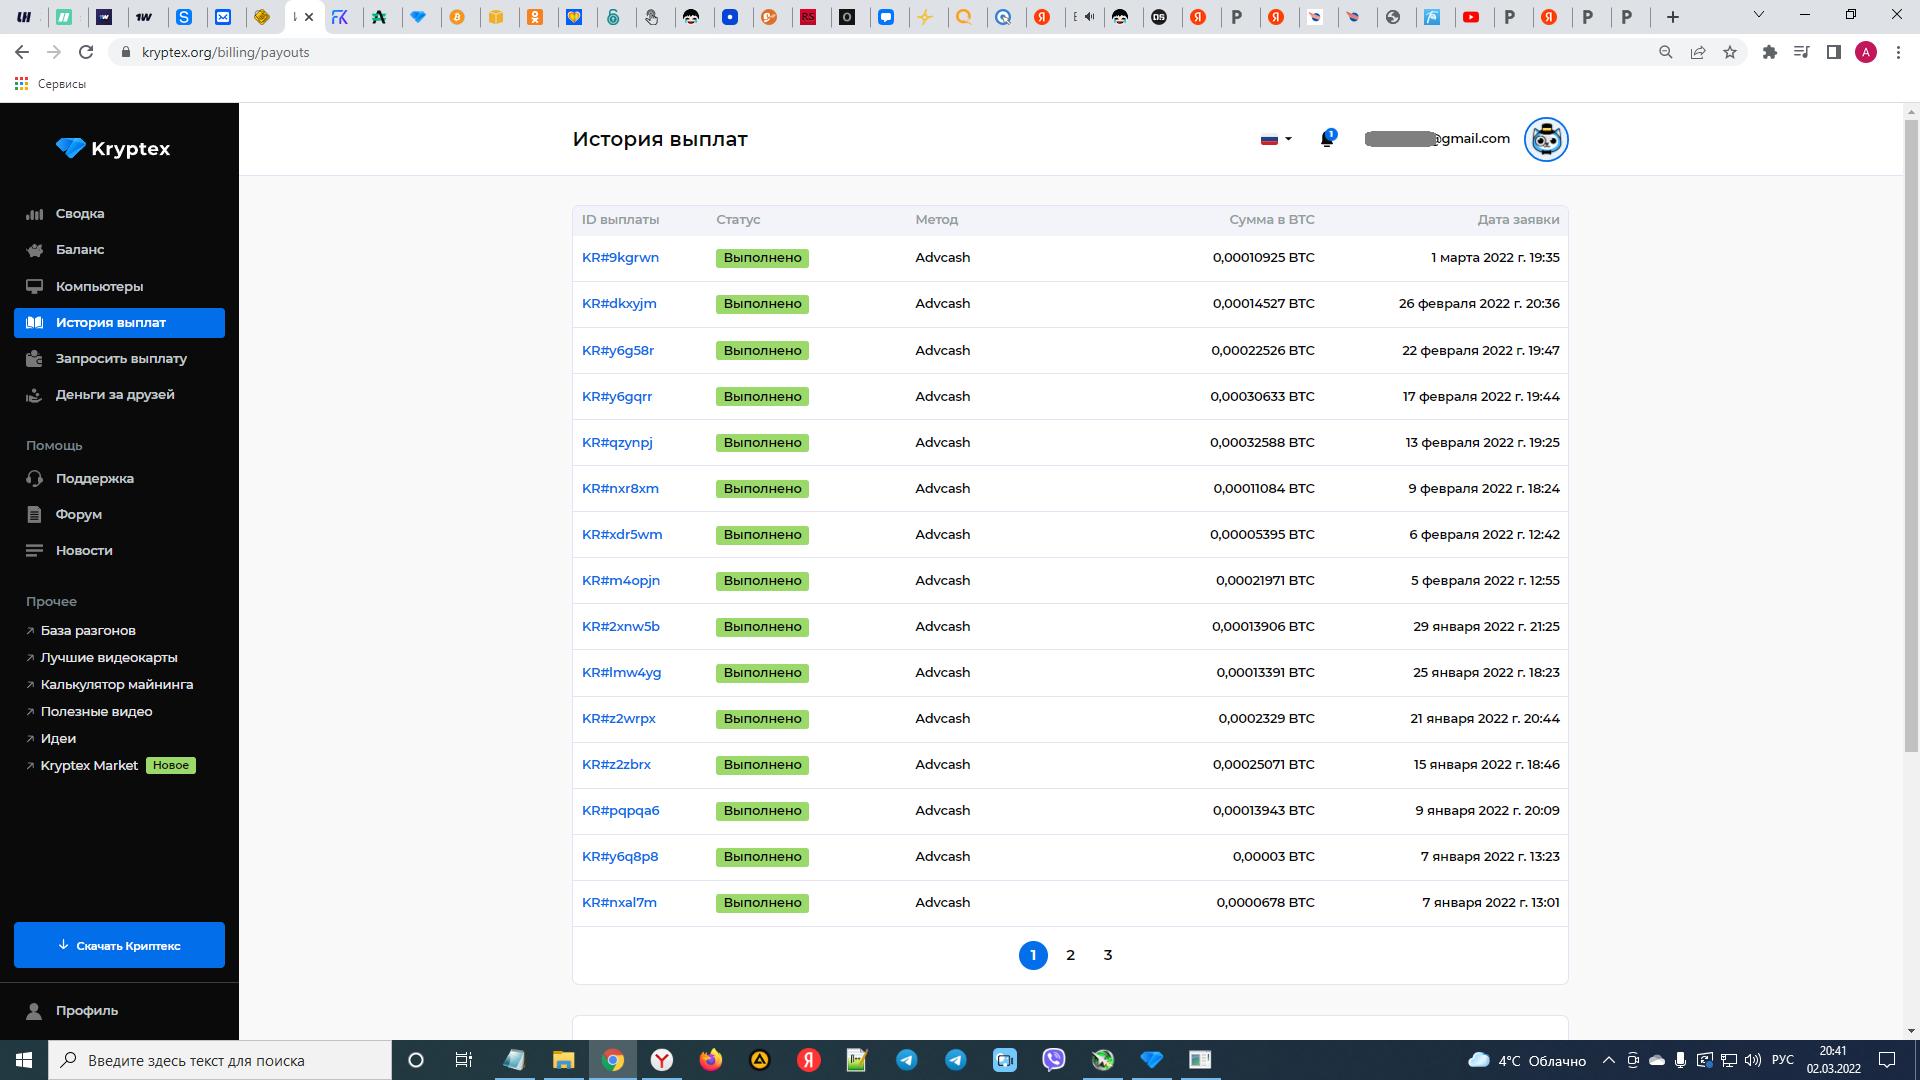Open account email menu
The image size is (1920, 1080).
point(1437,139)
